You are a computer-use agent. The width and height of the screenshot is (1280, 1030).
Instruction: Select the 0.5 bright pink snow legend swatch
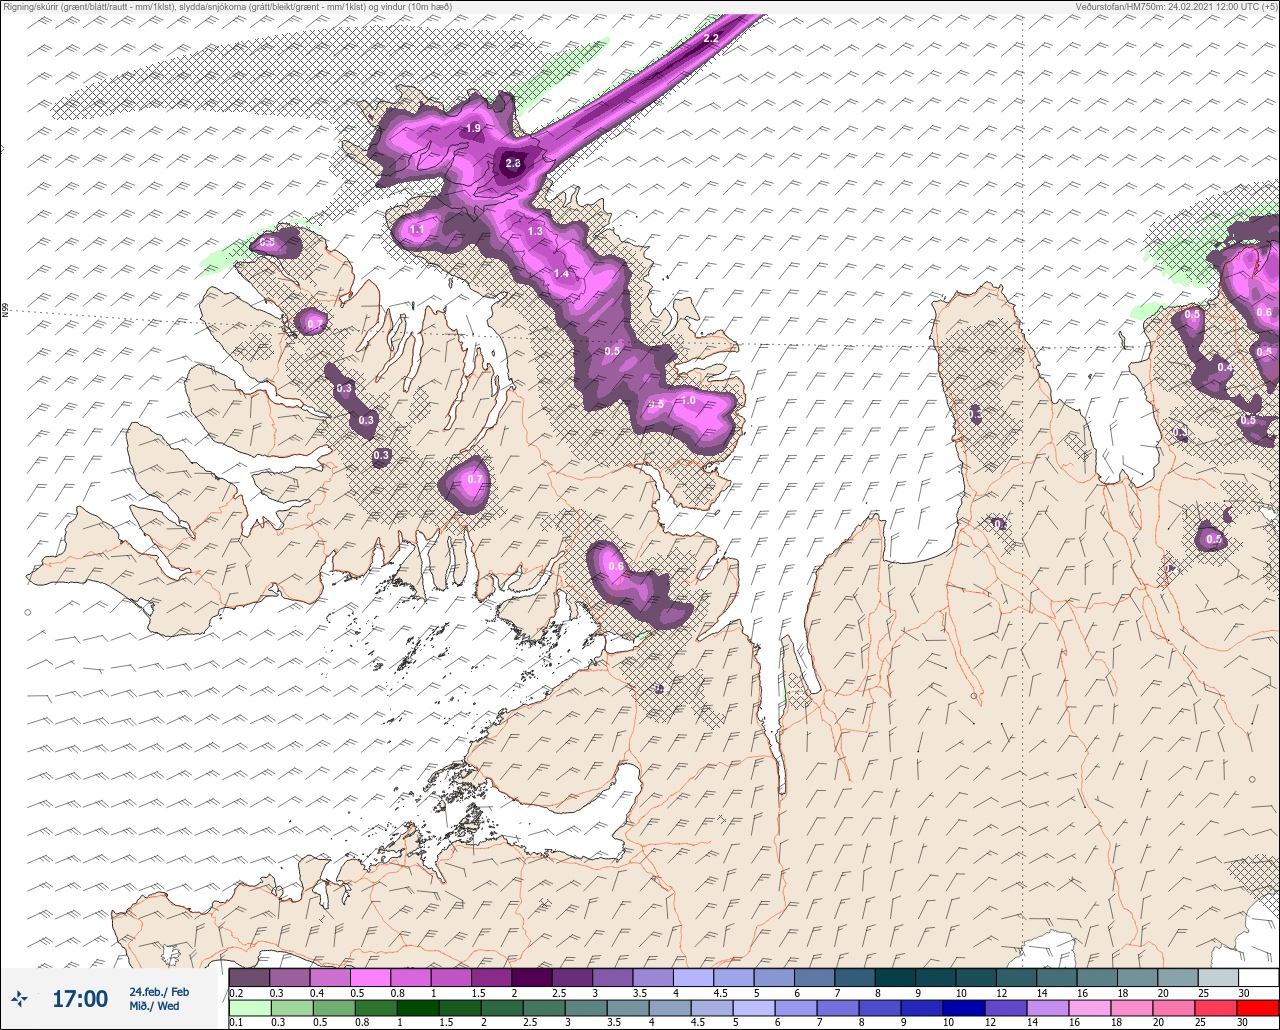pos(370,977)
